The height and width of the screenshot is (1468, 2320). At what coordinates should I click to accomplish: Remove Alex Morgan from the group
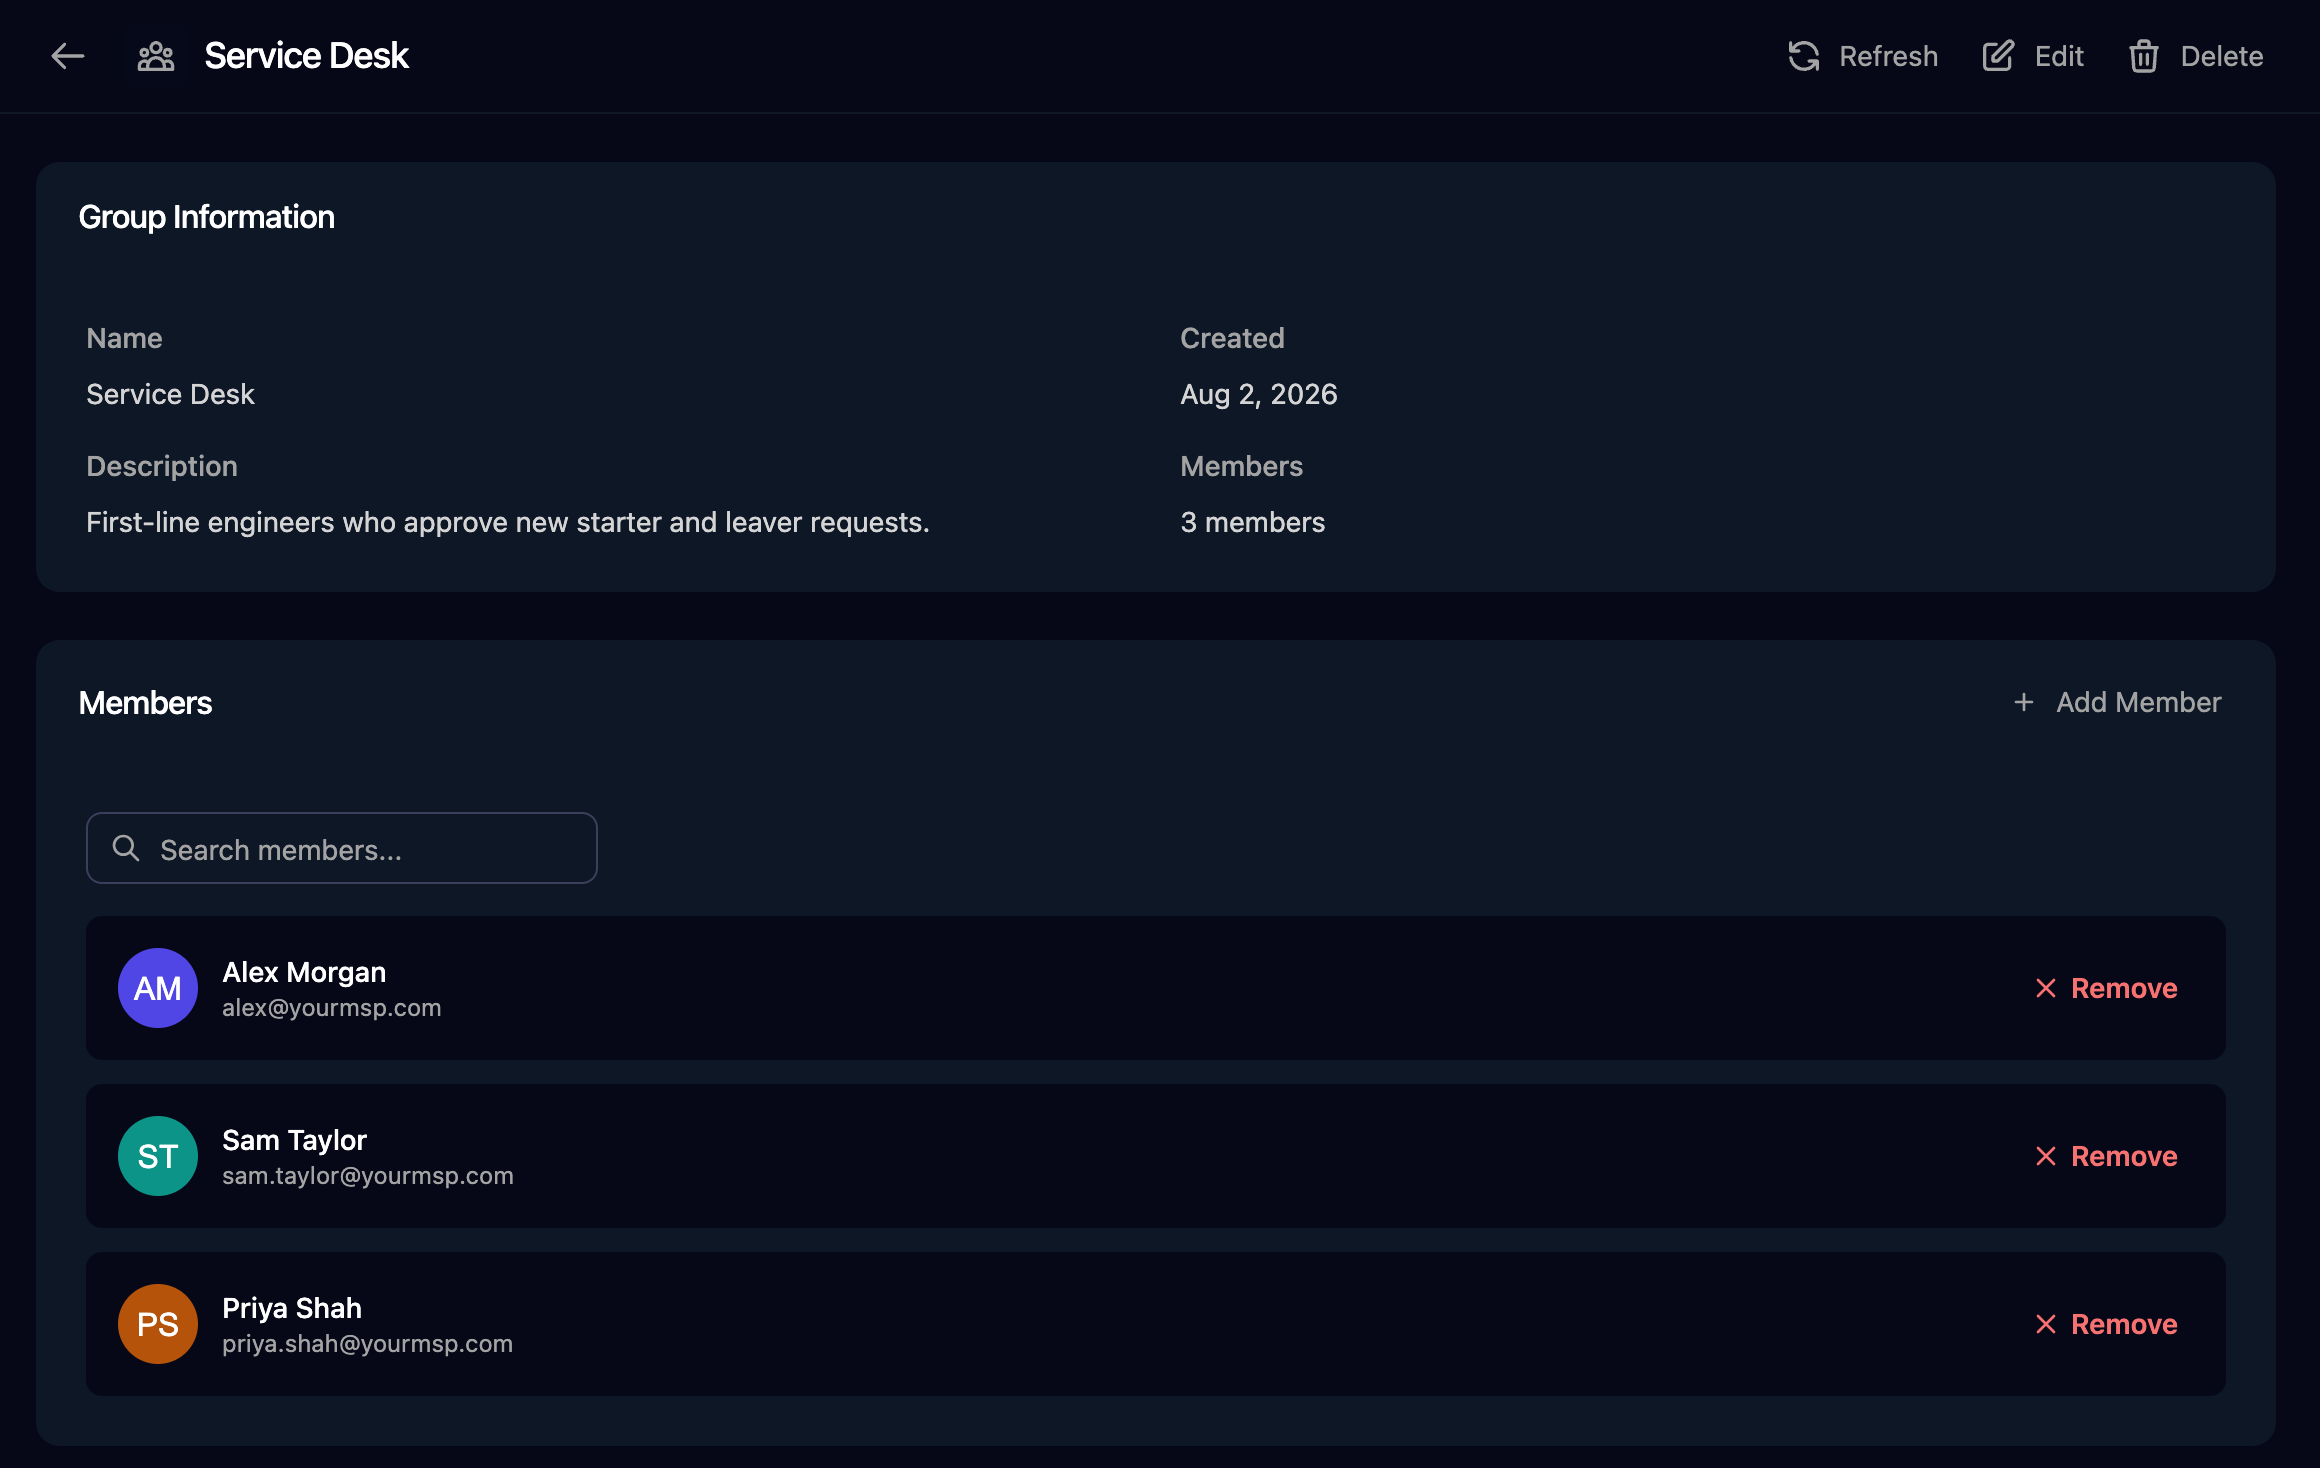click(x=2106, y=988)
